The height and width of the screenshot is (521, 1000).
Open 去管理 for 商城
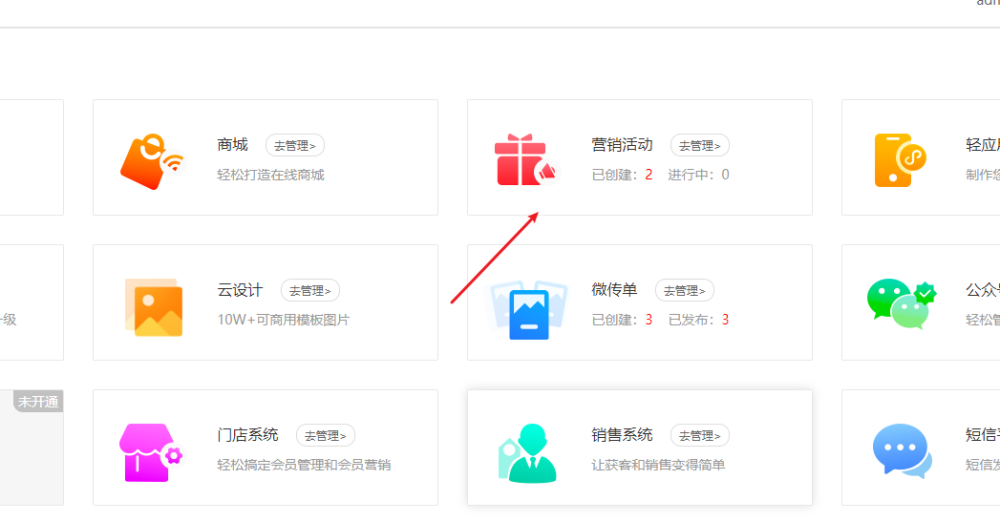(295, 145)
